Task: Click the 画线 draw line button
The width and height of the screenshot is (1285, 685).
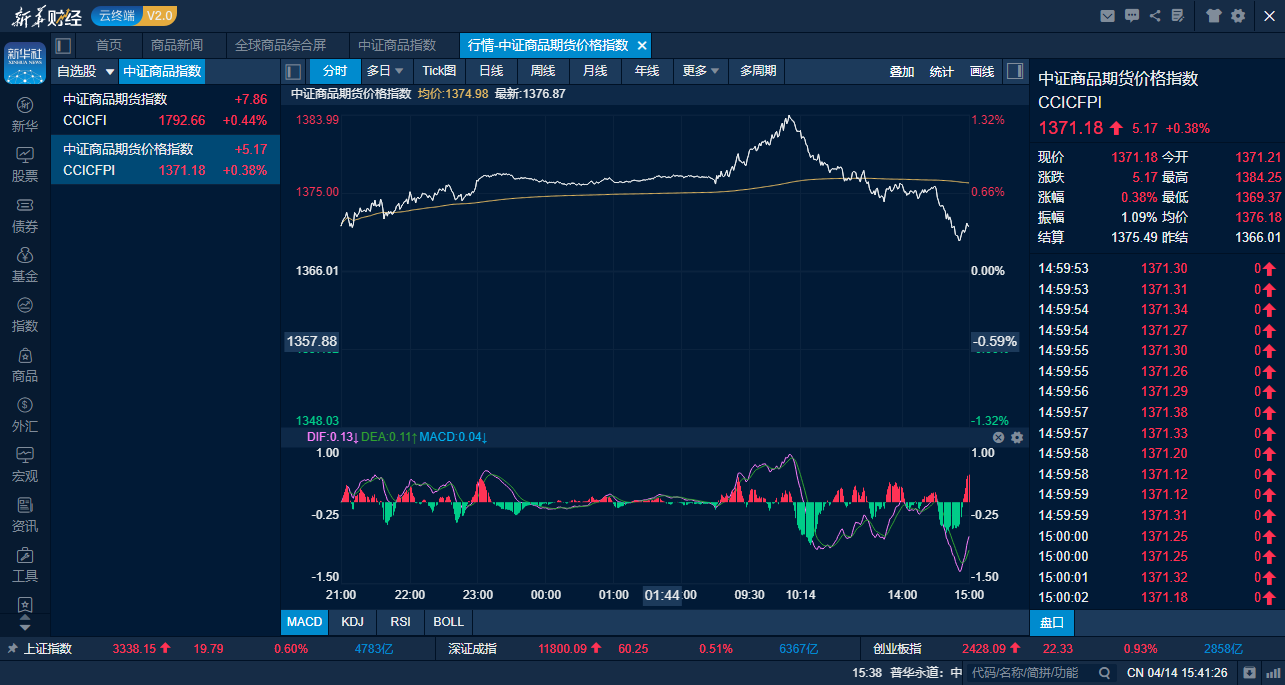Action: [x=982, y=71]
